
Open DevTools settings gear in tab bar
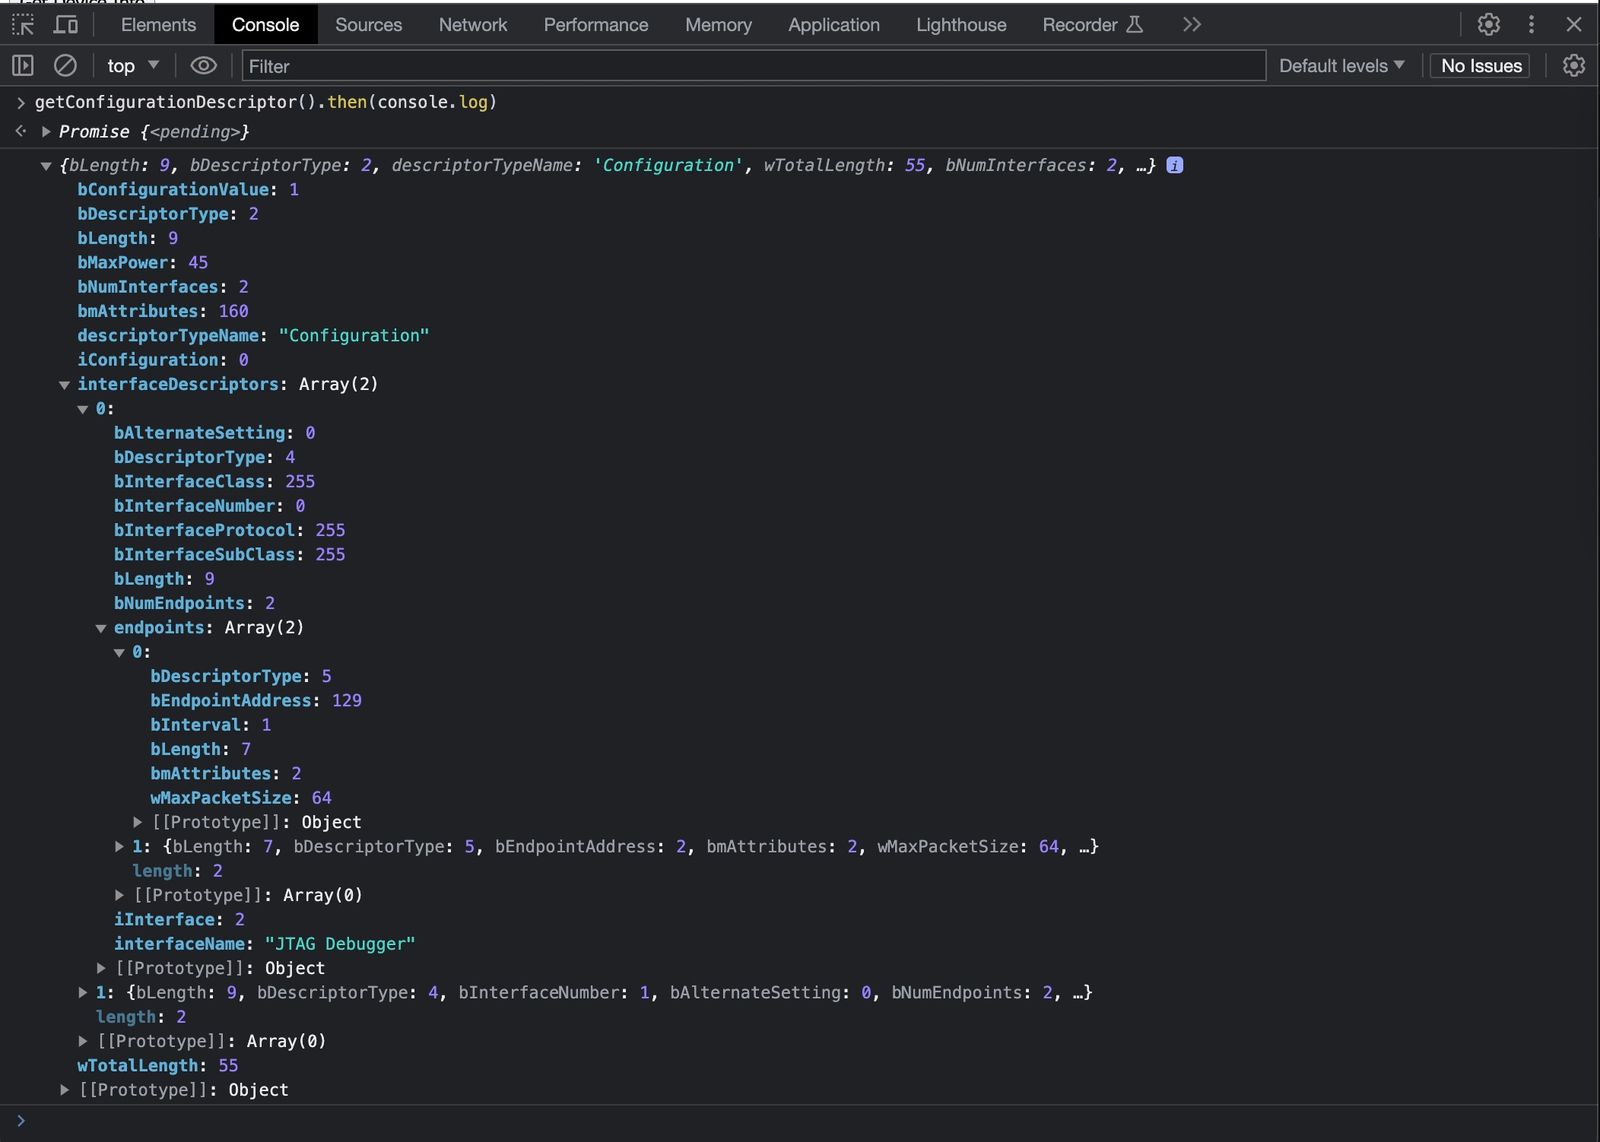tap(1488, 25)
